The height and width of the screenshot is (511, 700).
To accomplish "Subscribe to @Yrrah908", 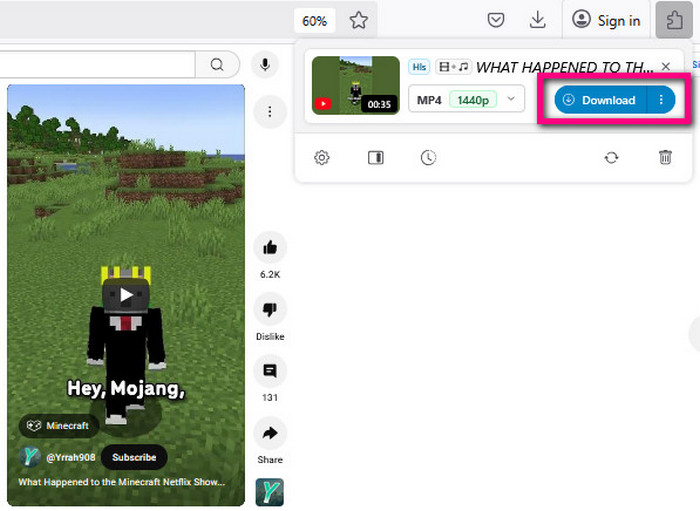I will pos(134,457).
